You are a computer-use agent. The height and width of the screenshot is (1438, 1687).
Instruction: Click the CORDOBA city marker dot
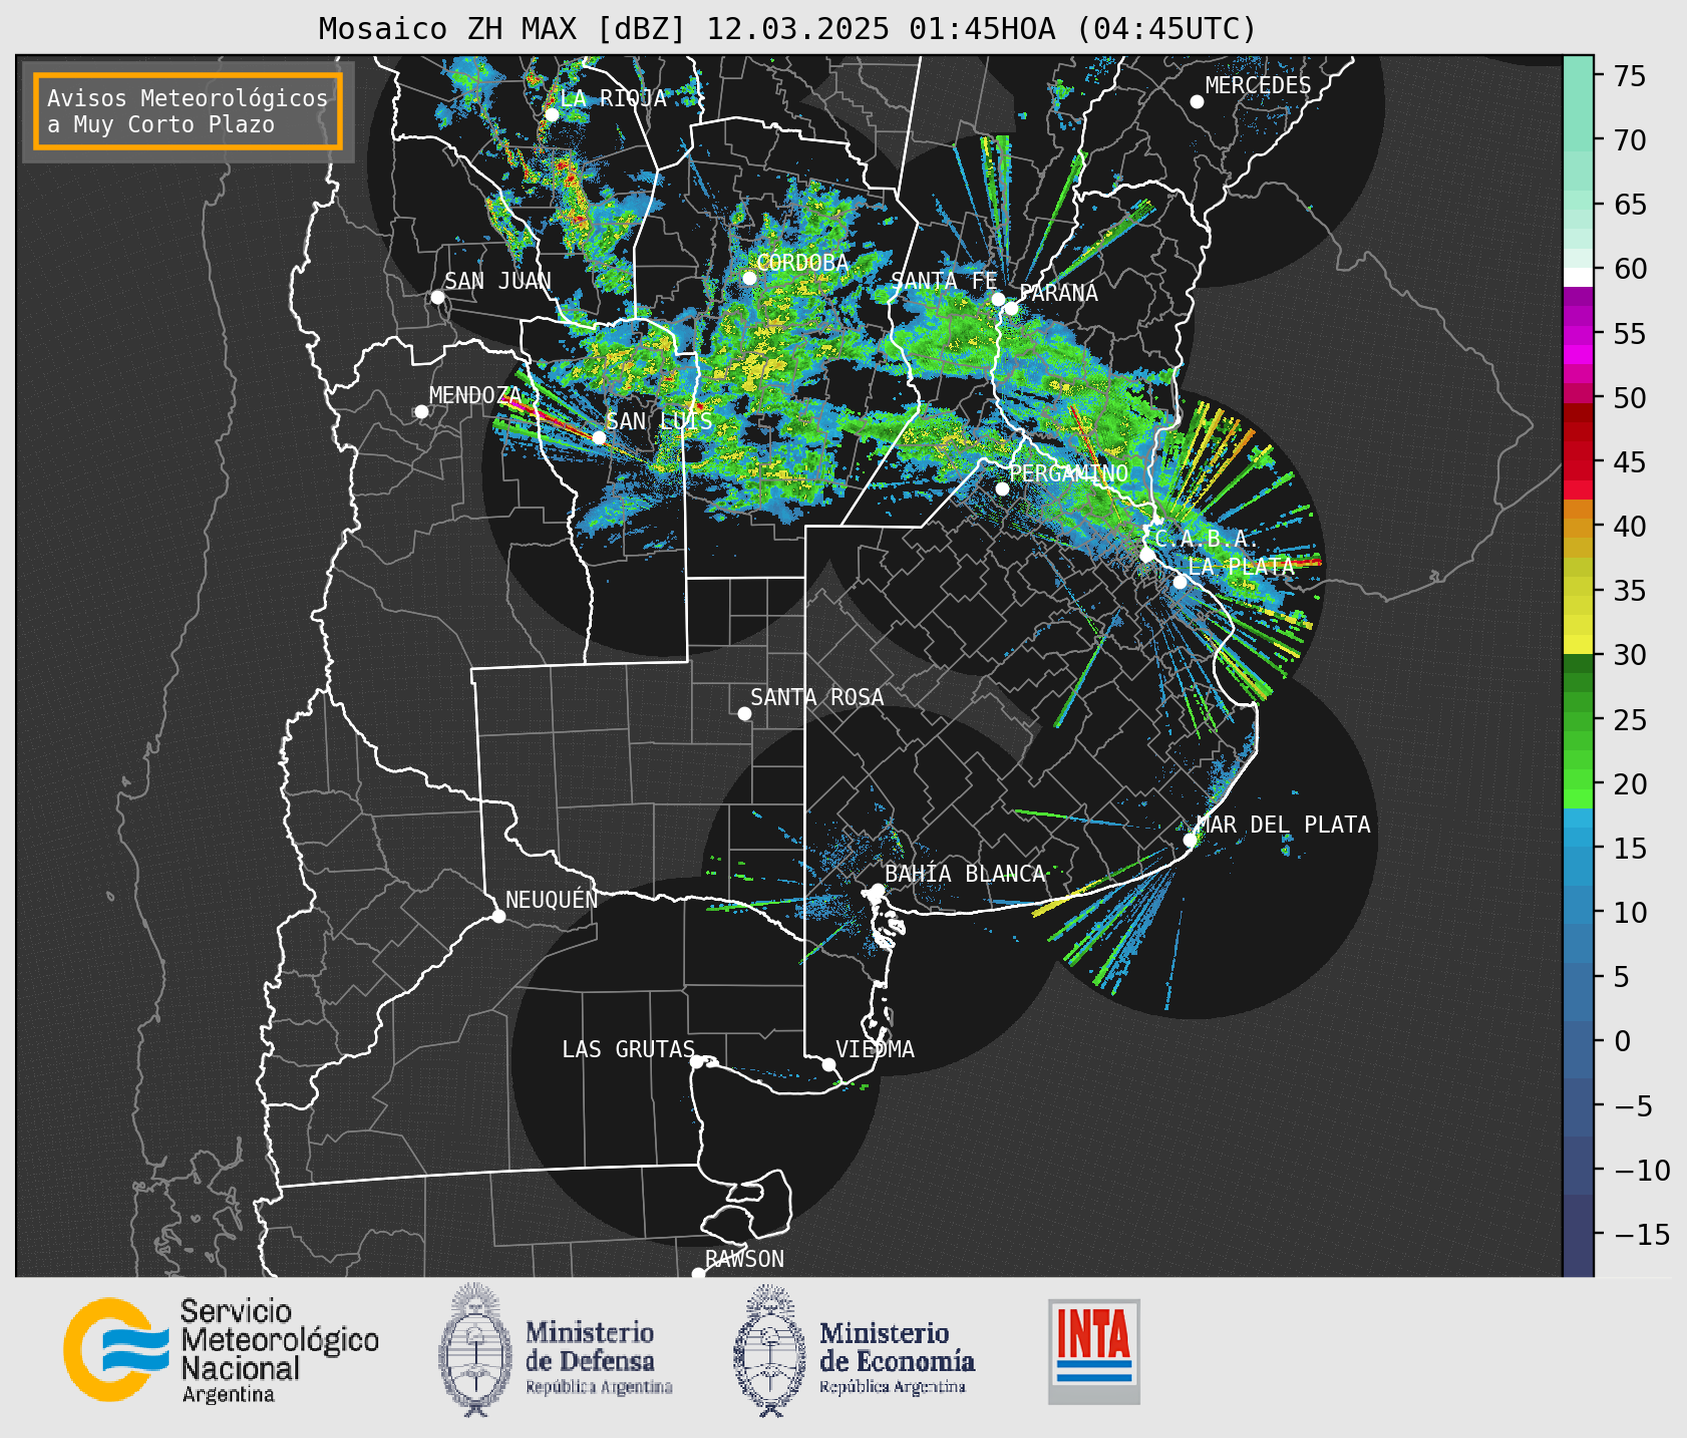(750, 278)
